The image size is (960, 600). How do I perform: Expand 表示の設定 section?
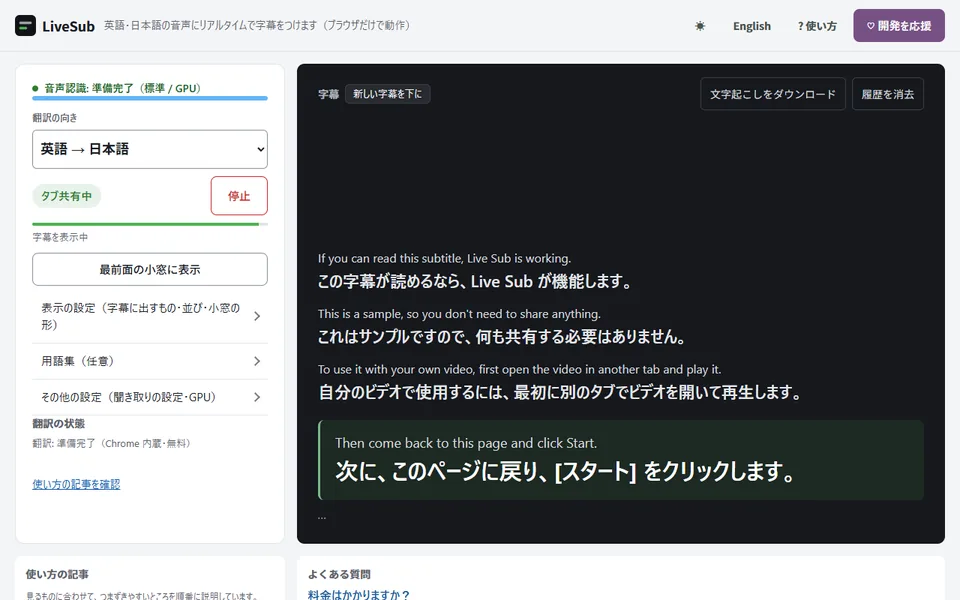tap(150, 316)
